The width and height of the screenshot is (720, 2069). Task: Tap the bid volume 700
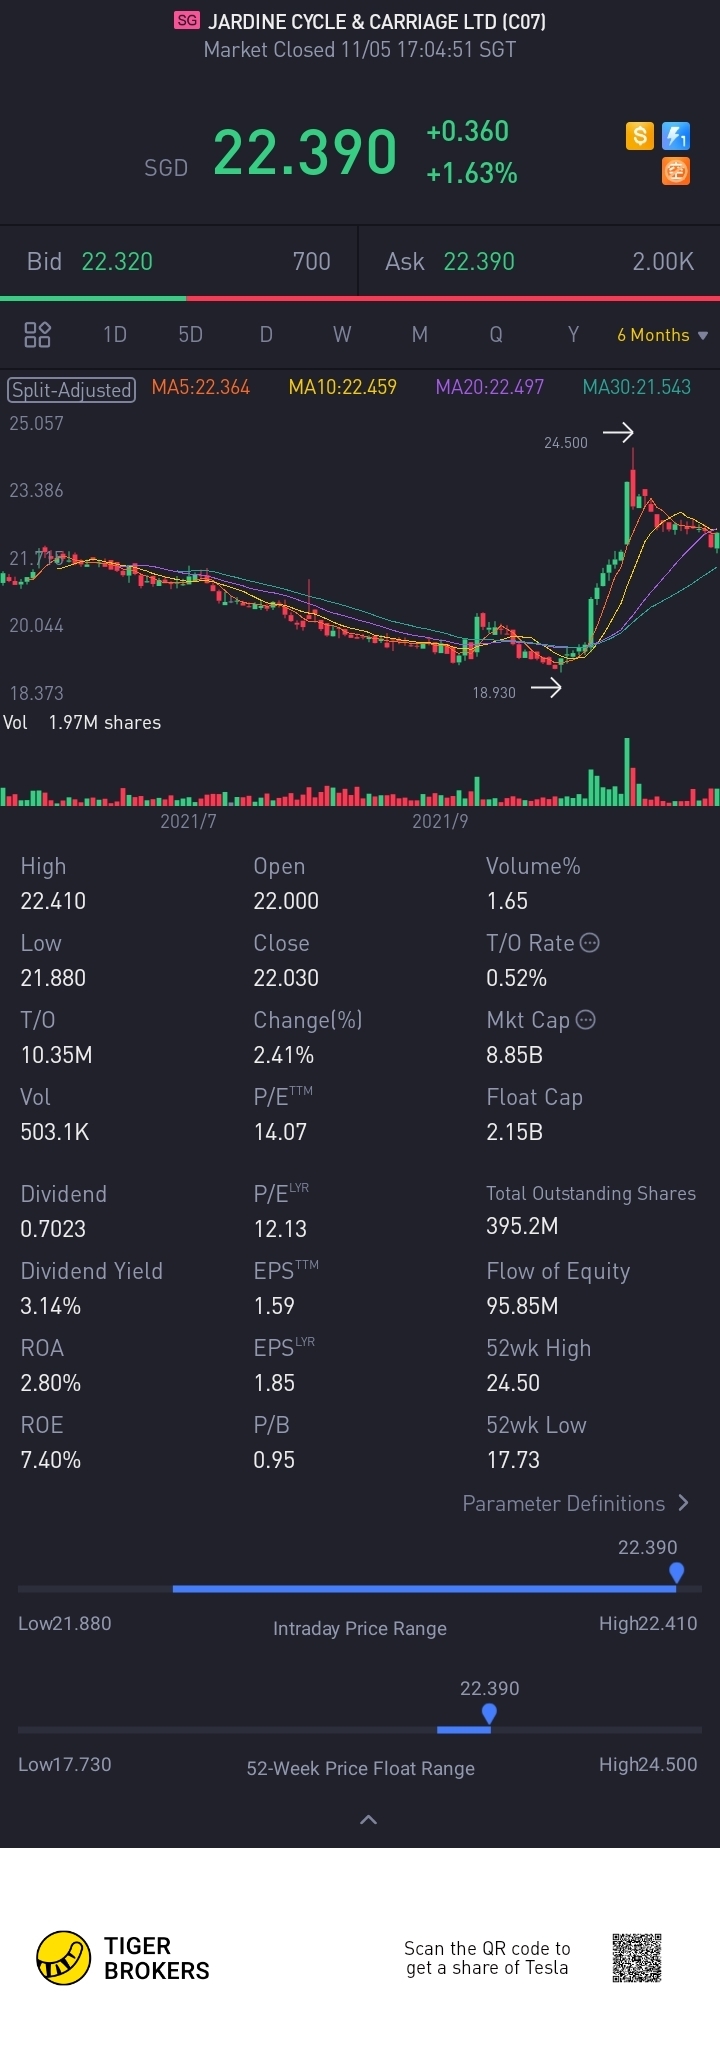tap(312, 261)
